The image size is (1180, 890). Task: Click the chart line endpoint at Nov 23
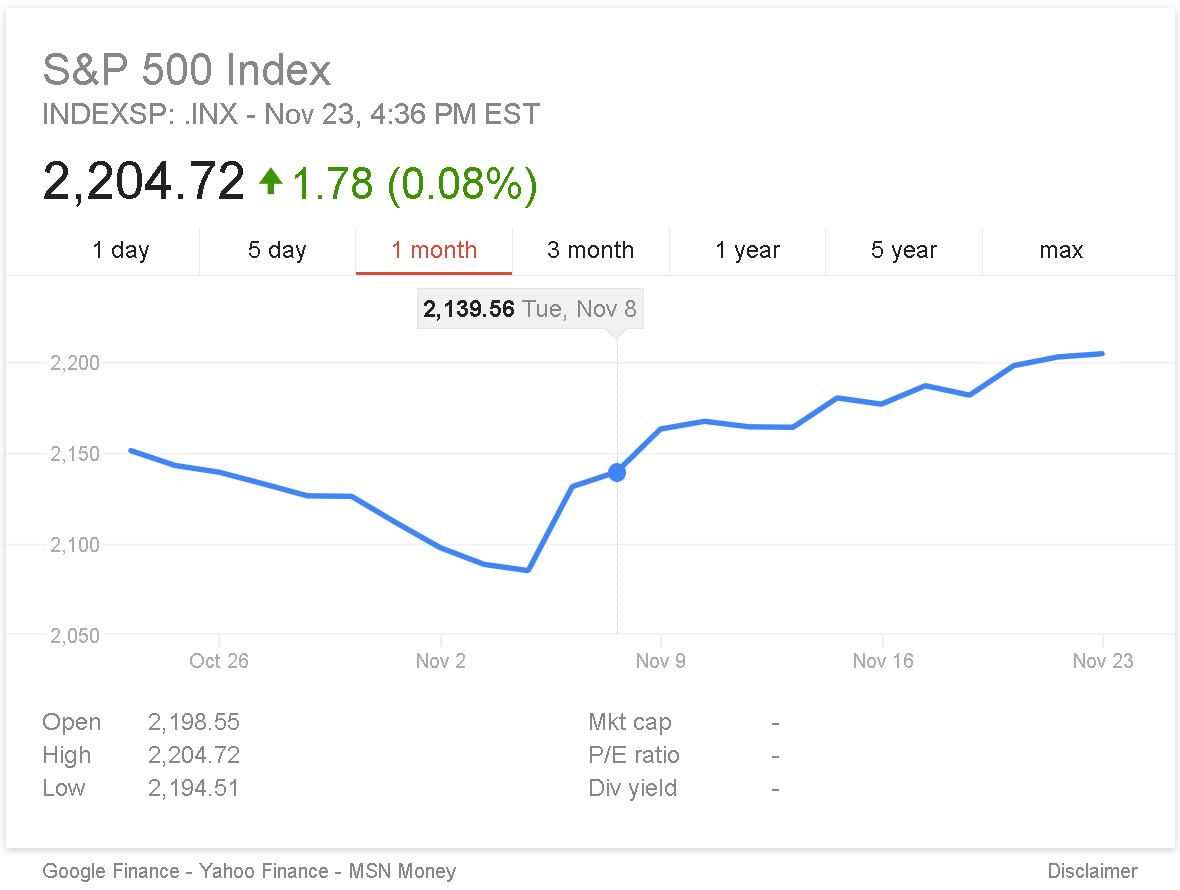tap(1103, 353)
